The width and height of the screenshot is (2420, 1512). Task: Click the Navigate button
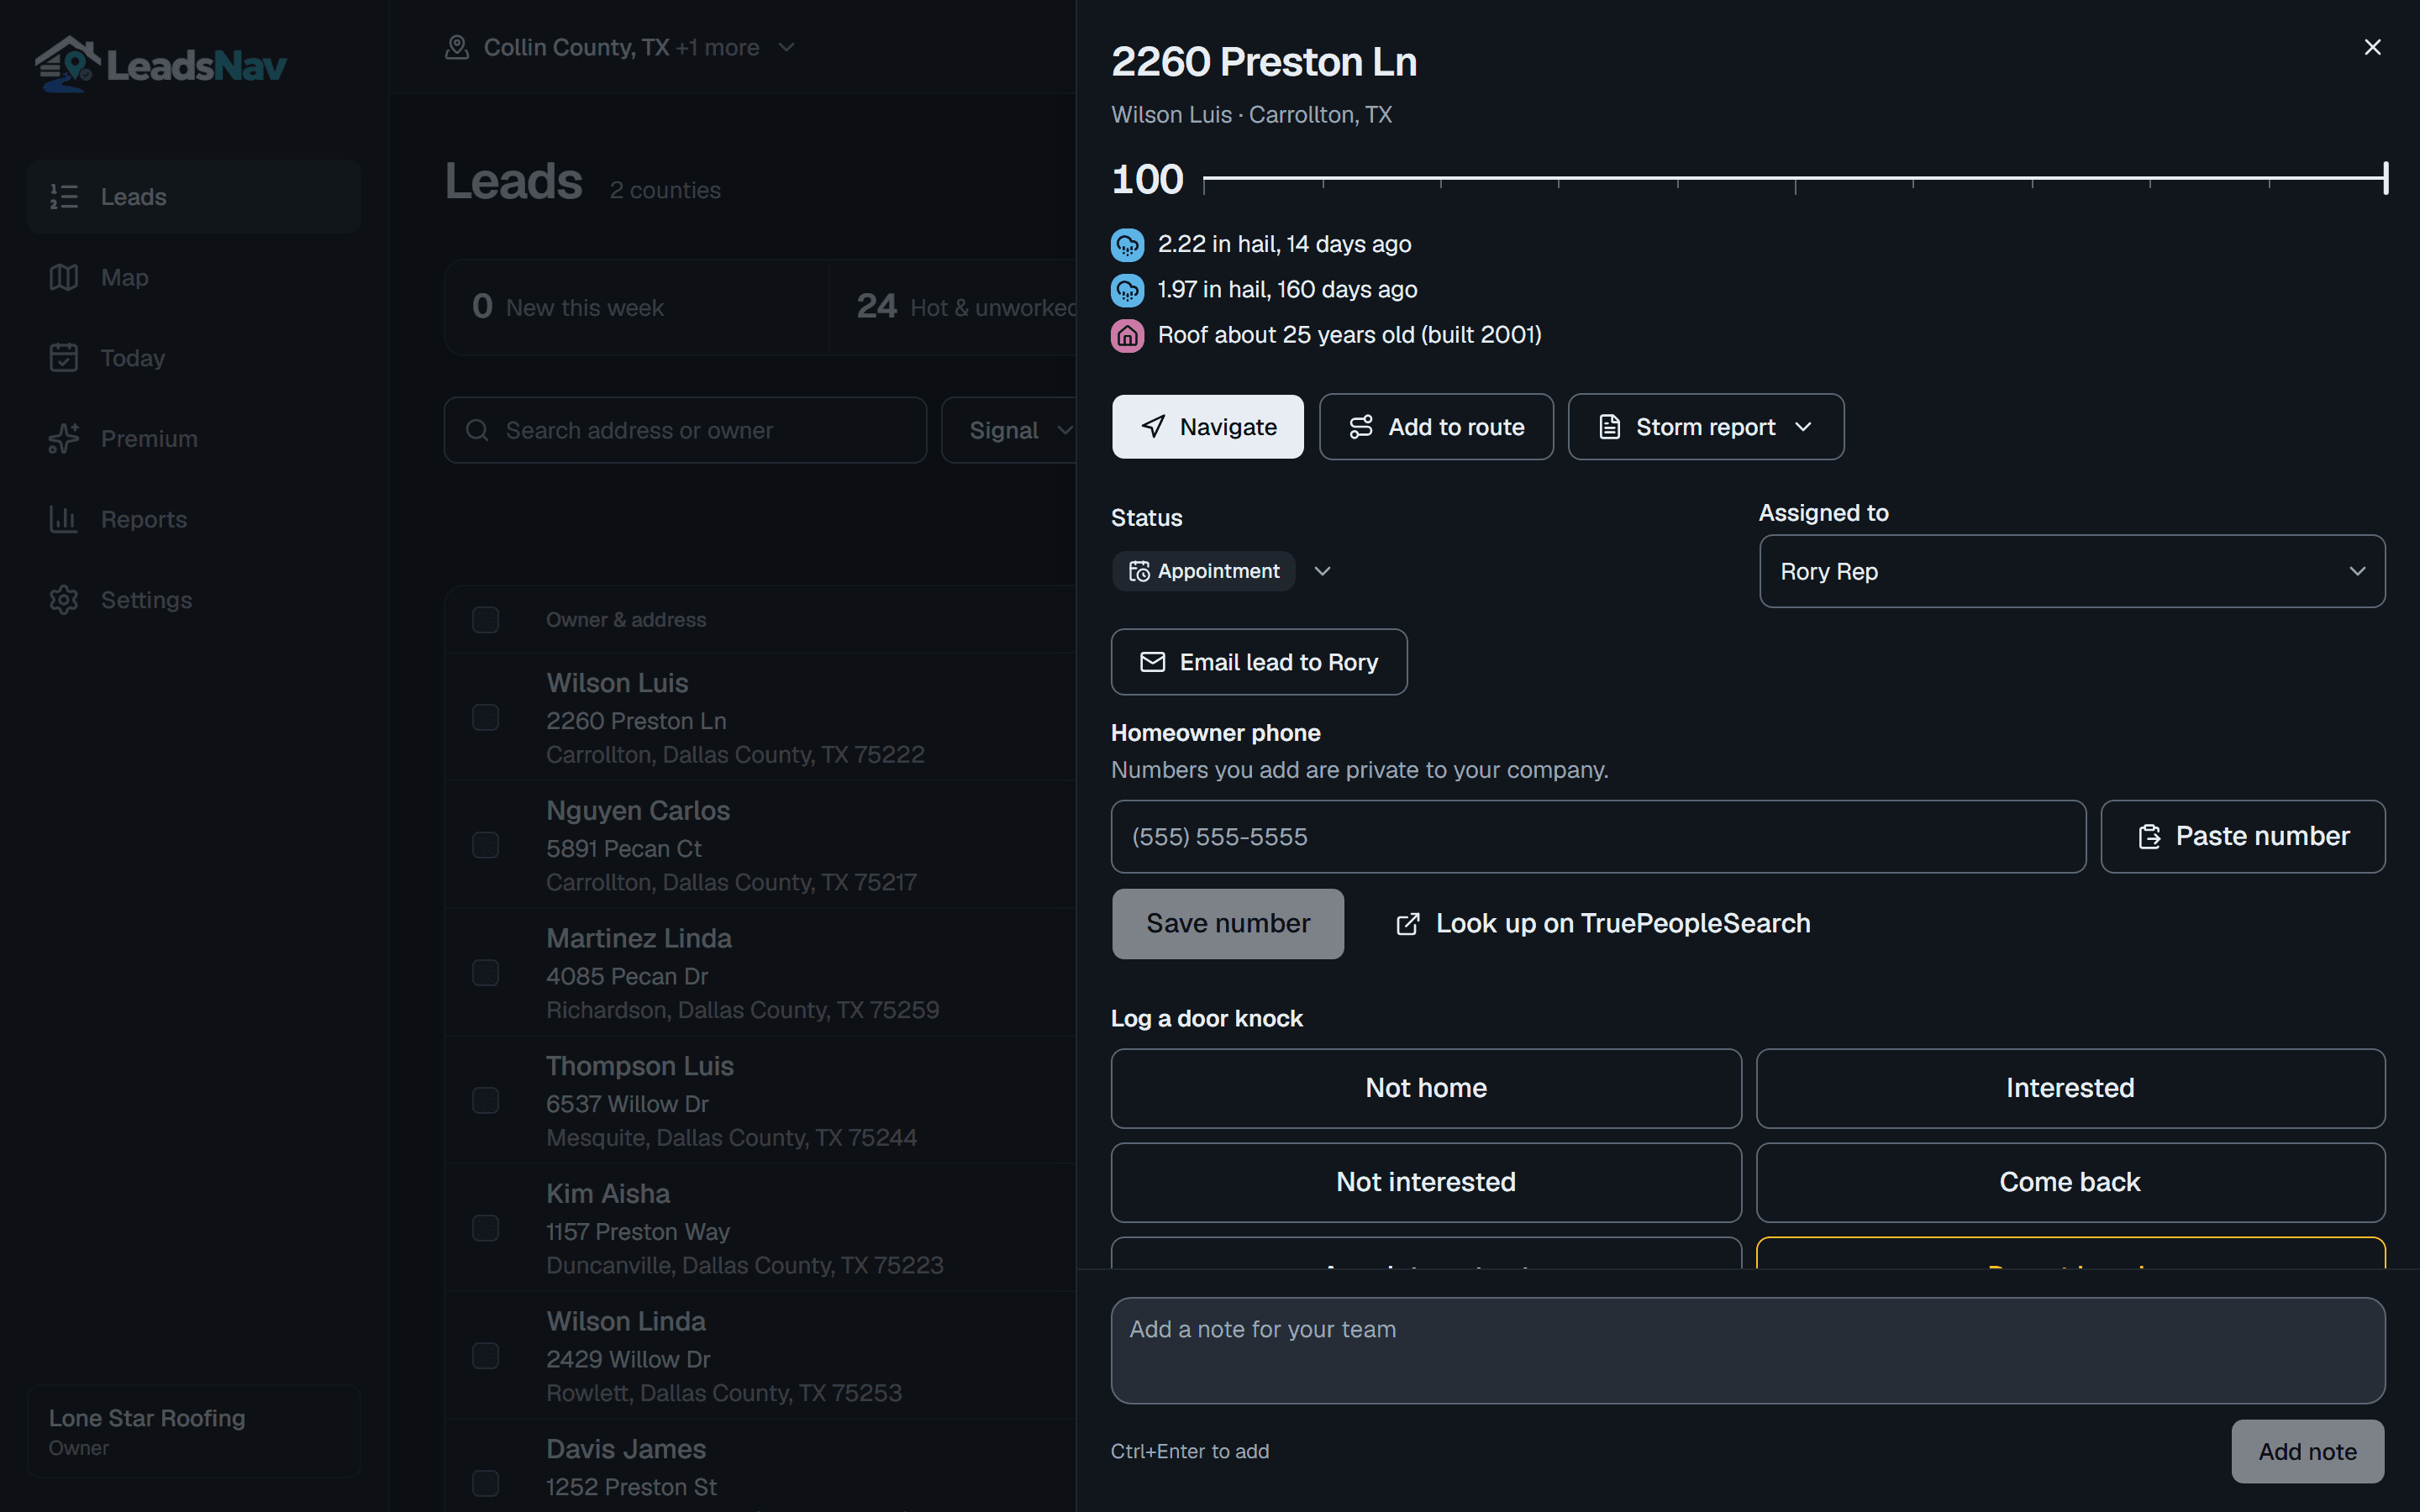(x=1208, y=427)
